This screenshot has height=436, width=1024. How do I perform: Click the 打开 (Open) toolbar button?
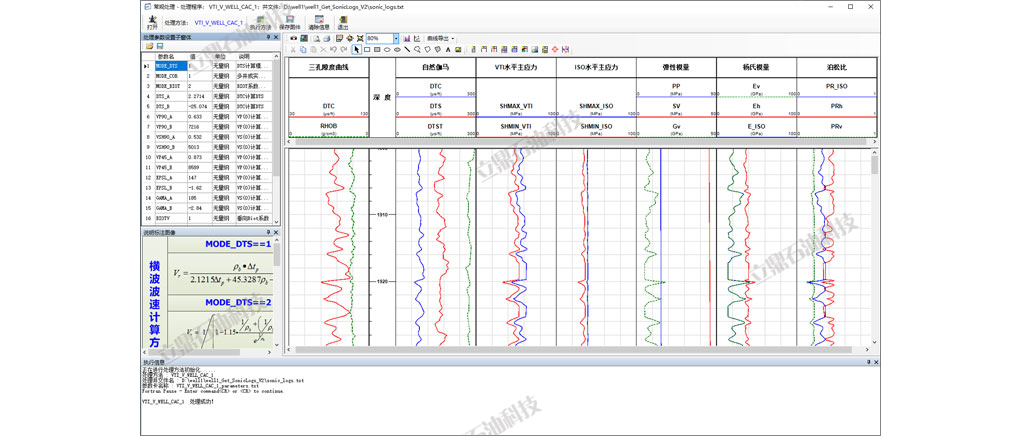pos(152,23)
